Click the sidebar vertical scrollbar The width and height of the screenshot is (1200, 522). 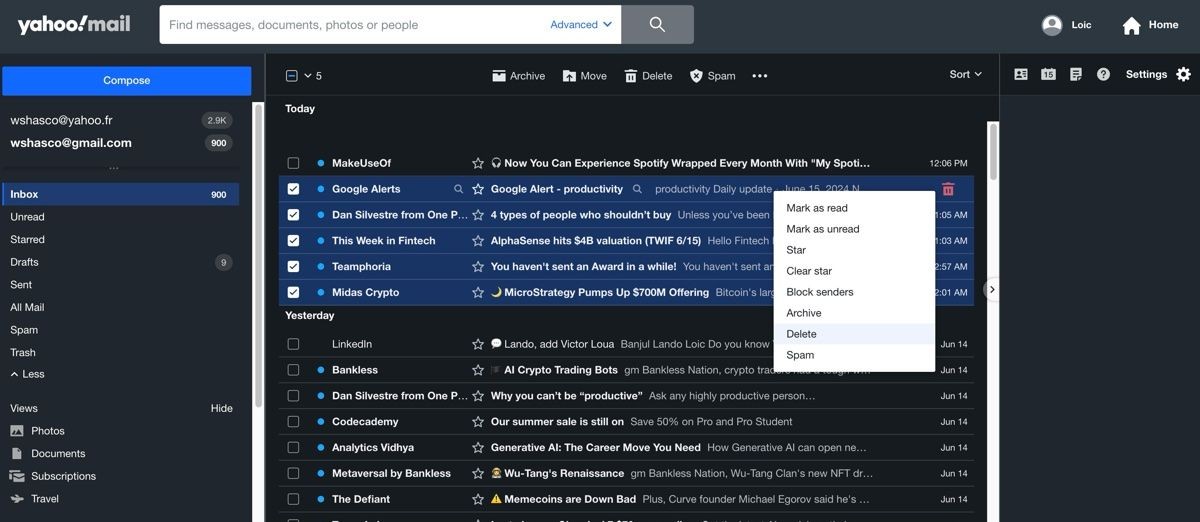coord(258,255)
